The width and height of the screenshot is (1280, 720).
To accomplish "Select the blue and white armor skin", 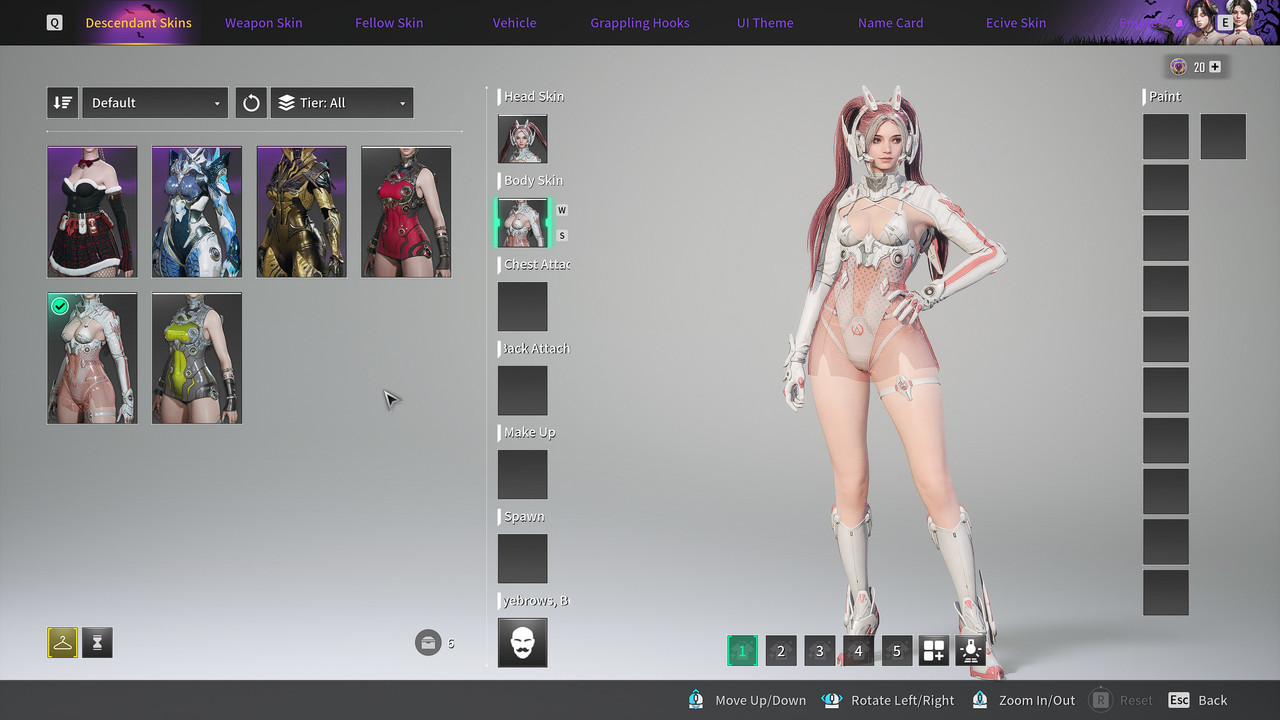I will click(x=197, y=212).
